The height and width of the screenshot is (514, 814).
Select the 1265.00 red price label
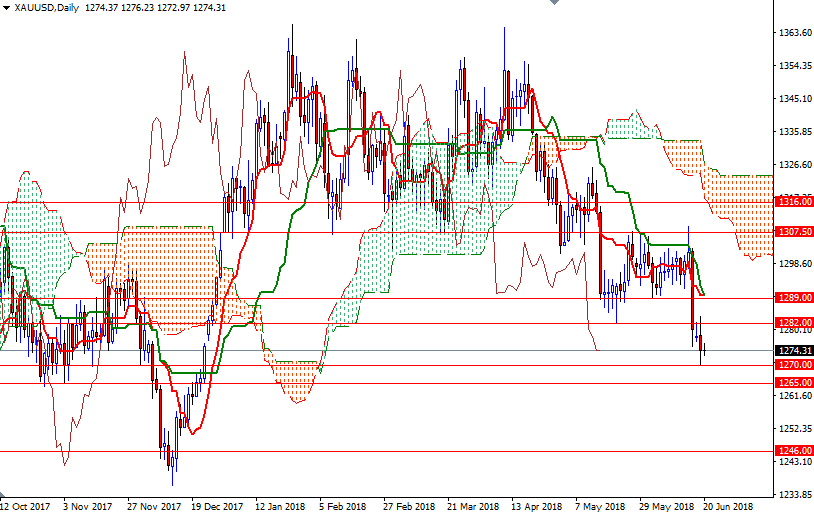792,383
